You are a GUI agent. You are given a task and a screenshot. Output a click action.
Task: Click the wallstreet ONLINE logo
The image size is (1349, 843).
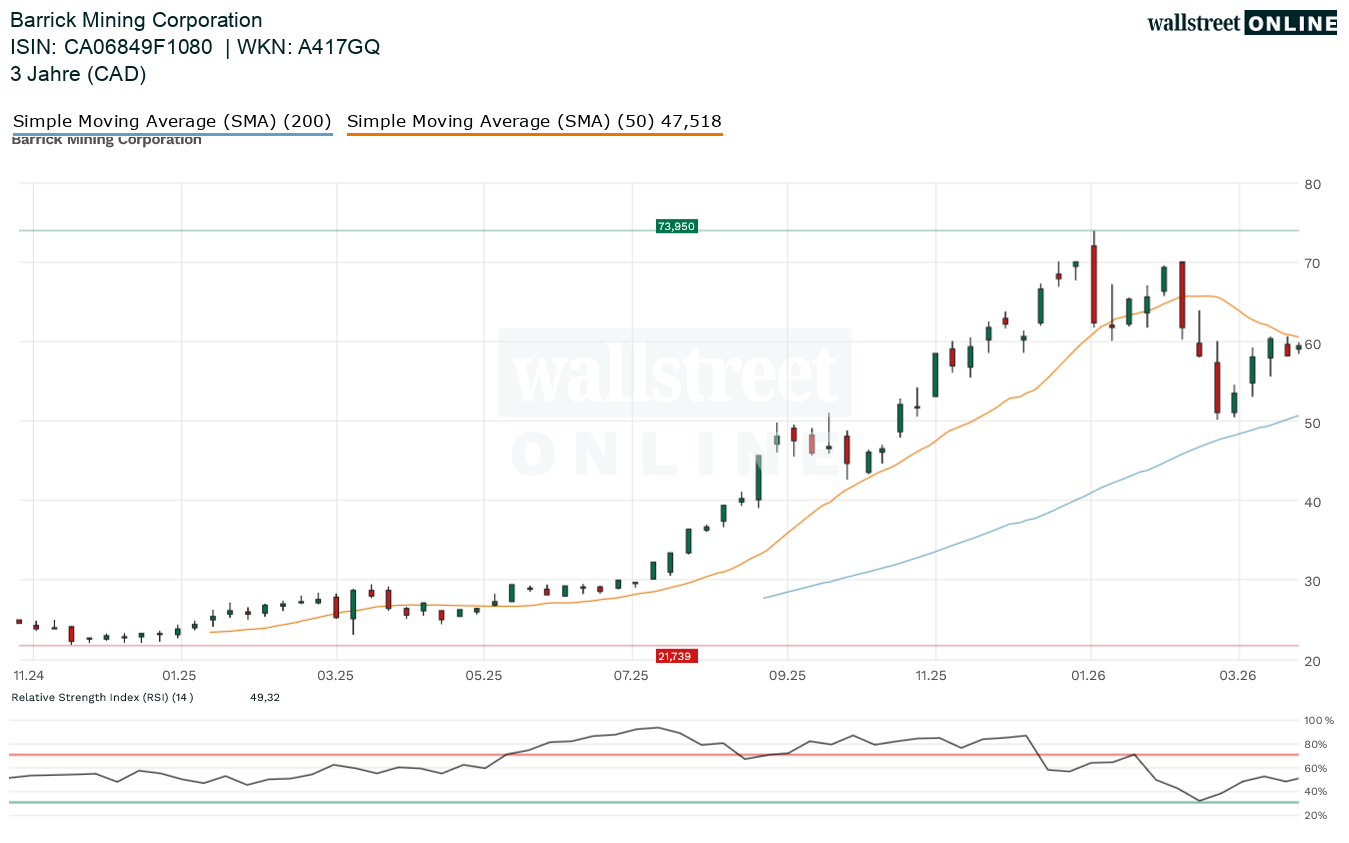click(1241, 23)
